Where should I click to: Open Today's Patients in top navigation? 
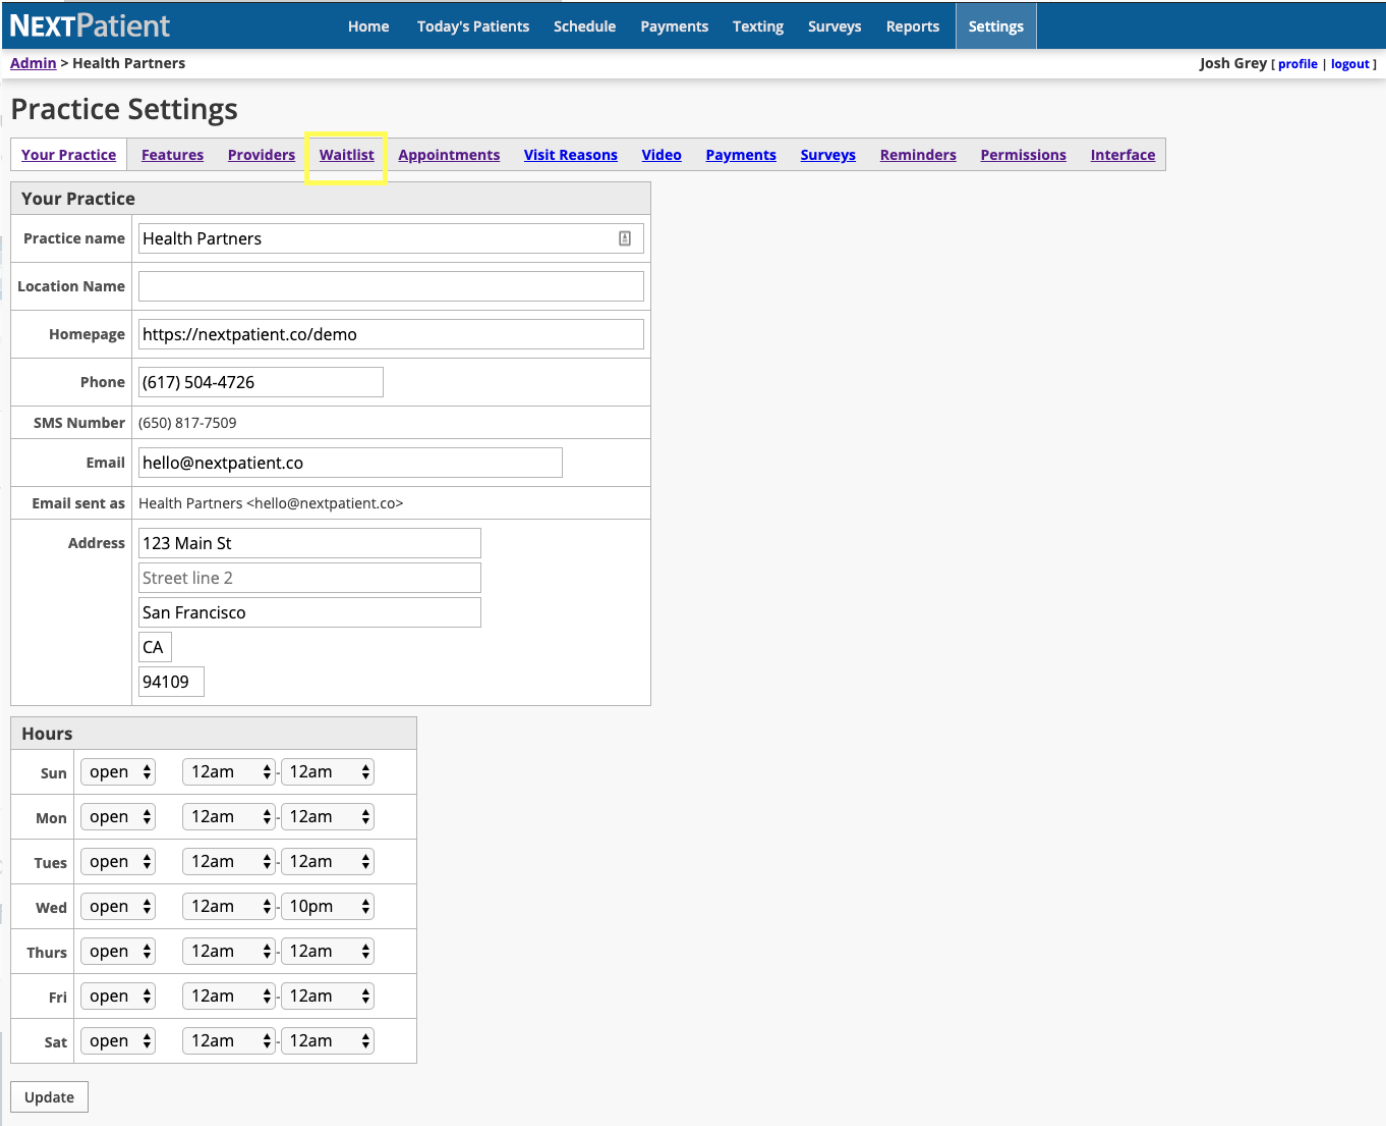[473, 27]
